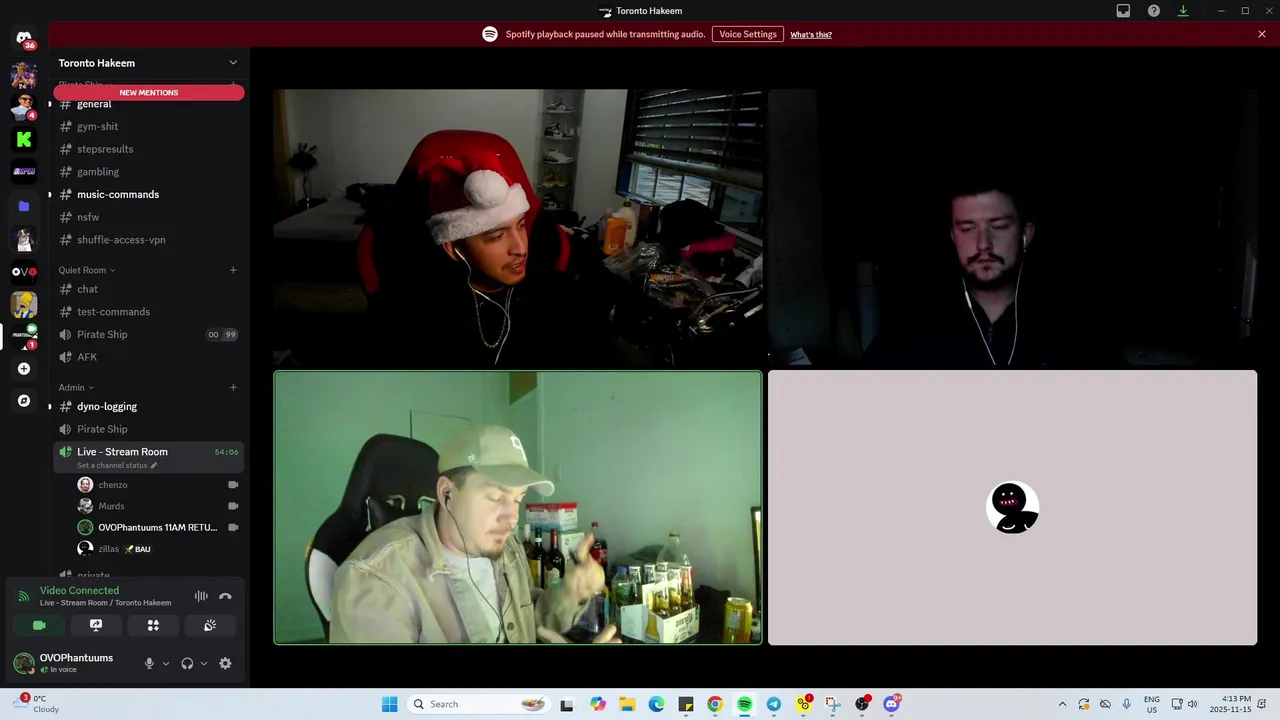This screenshot has width=1280, height=720.
Task: Click Add a Server plus icon
Action: 24,369
